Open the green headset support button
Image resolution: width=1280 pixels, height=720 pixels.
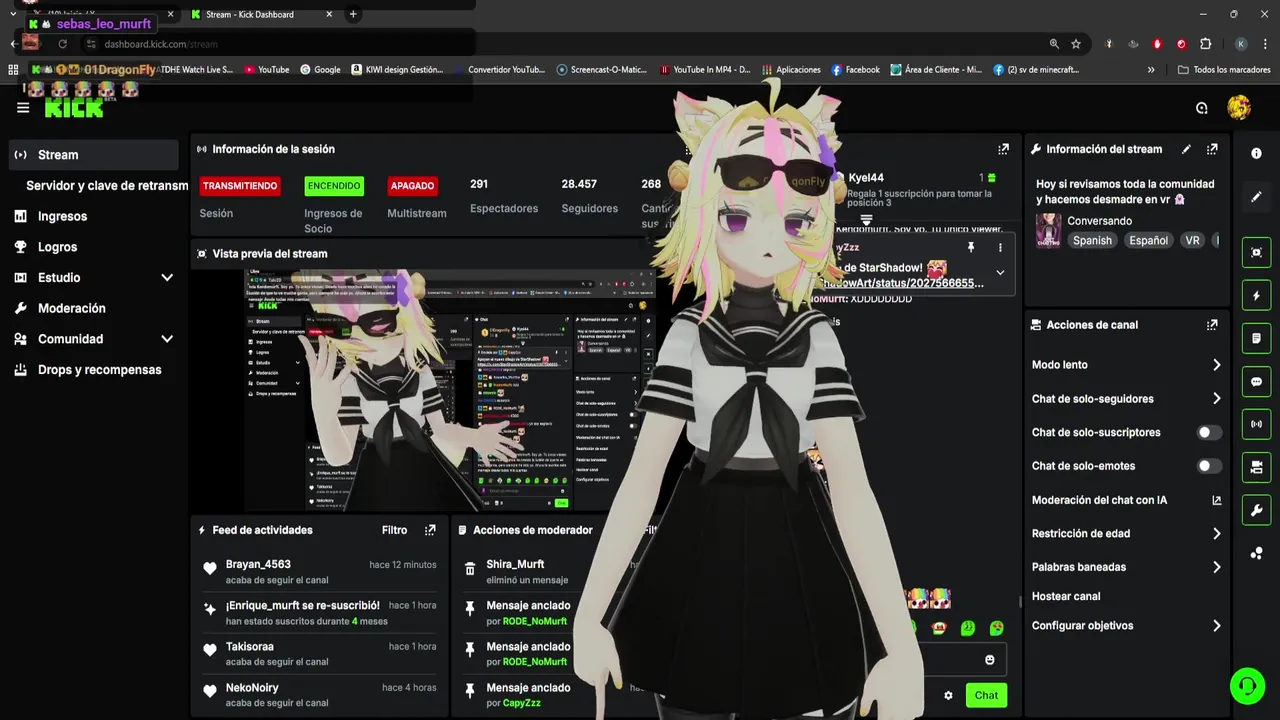1247,686
